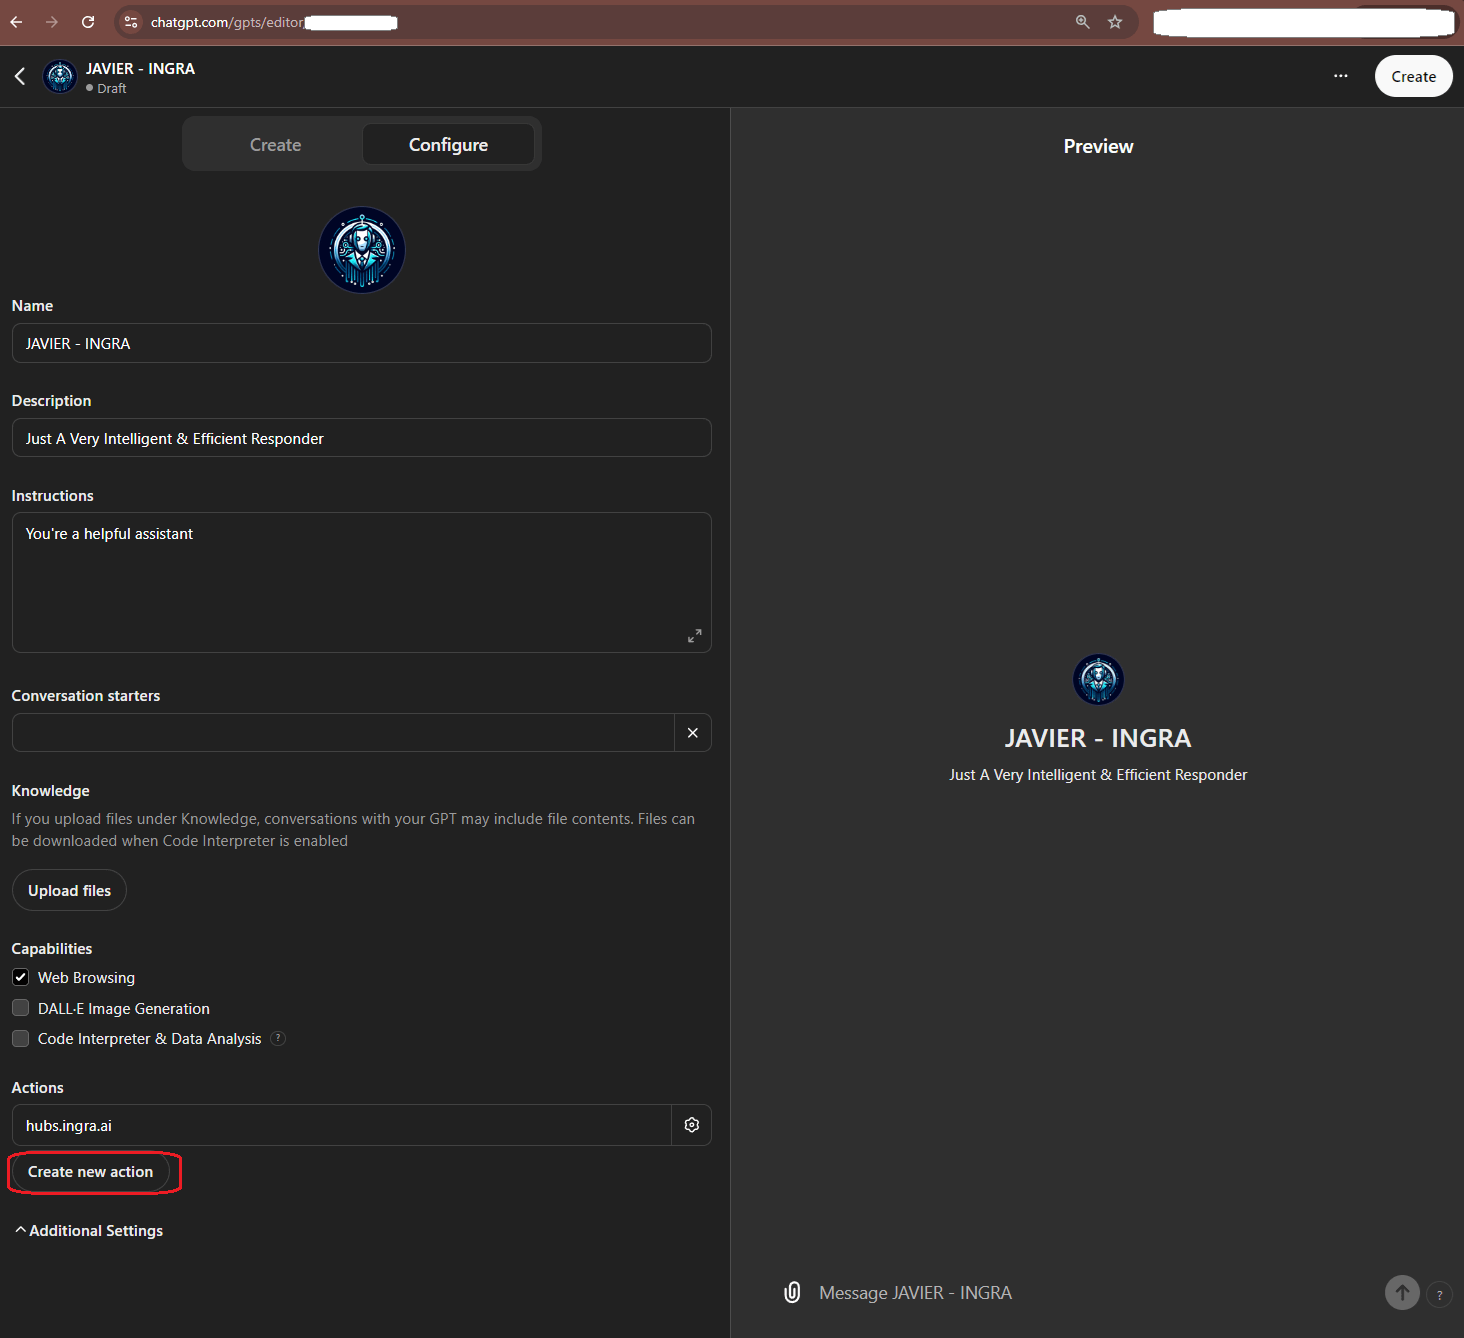Screen dimensions: 1464x1338
Task: Expand the Instructions box with the enlarge icon
Action: pos(695,636)
